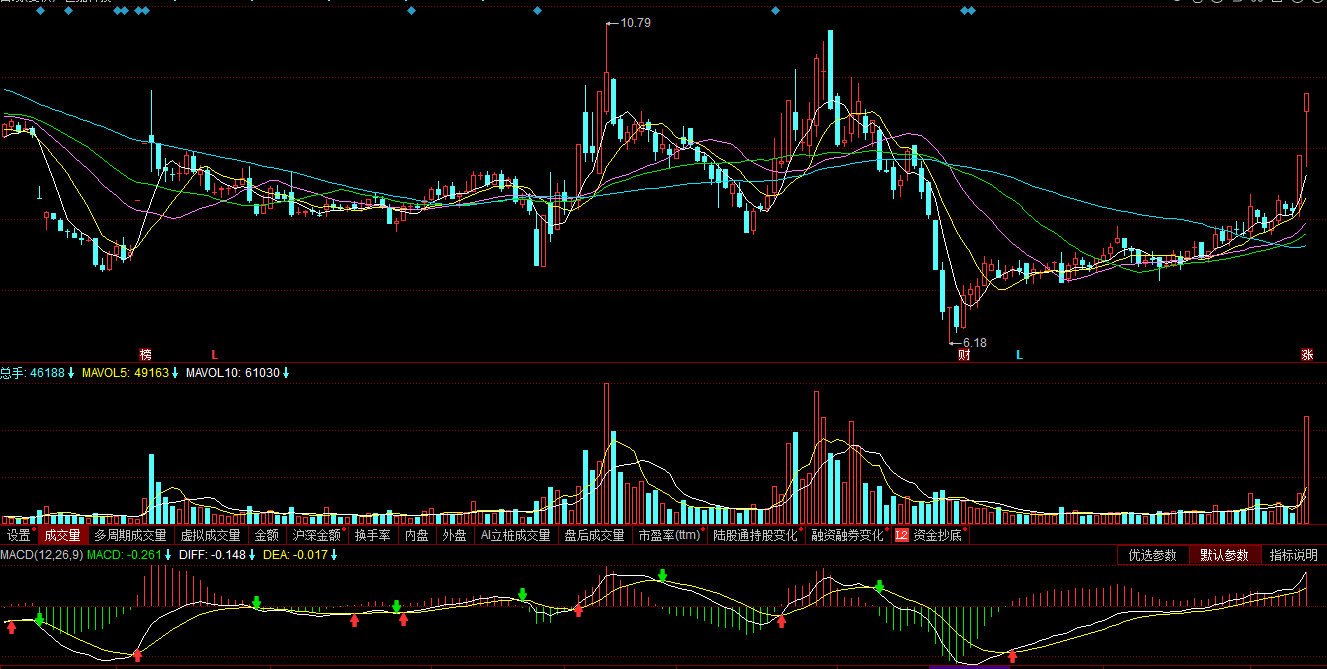Select the 盘后成交量 tab
Viewport: 1327px width, 669px height.
[594, 536]
